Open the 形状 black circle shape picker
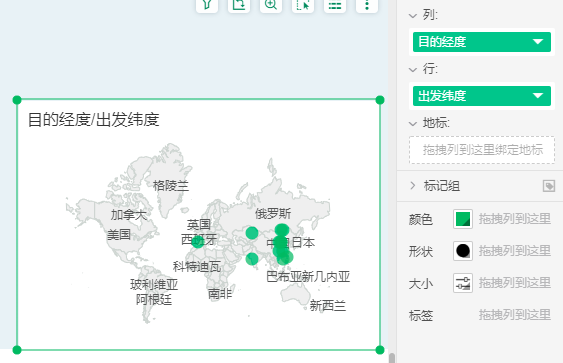 coord(463,251)
